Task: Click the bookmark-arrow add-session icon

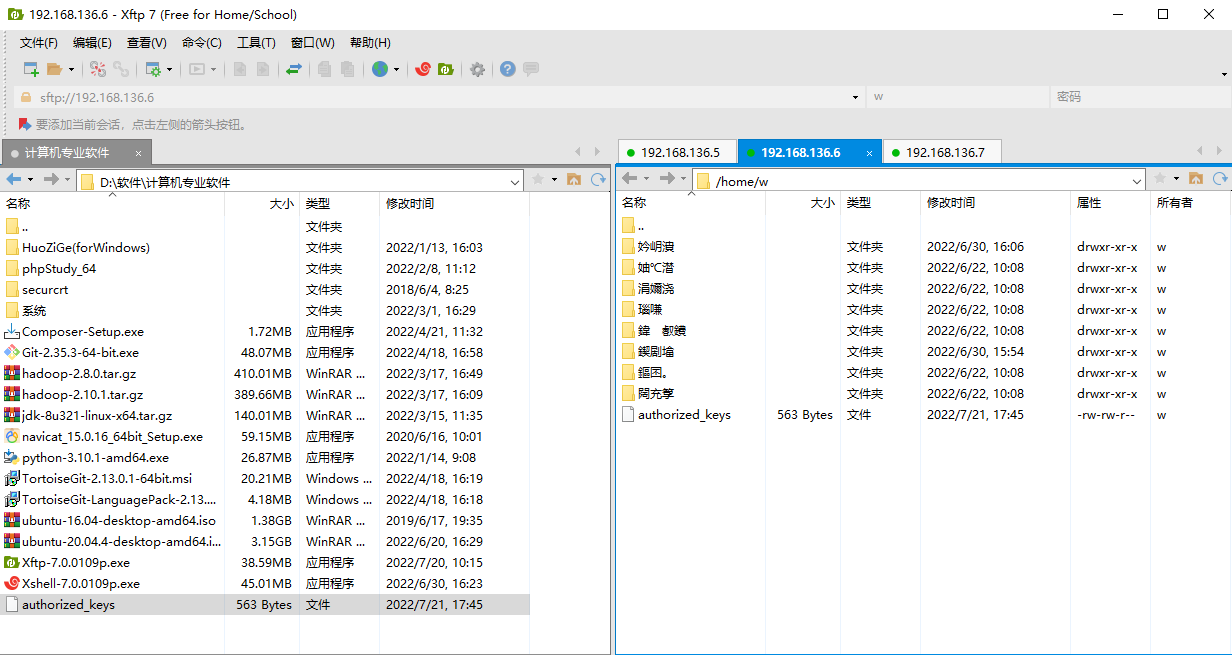Action: tap(25, 125)
